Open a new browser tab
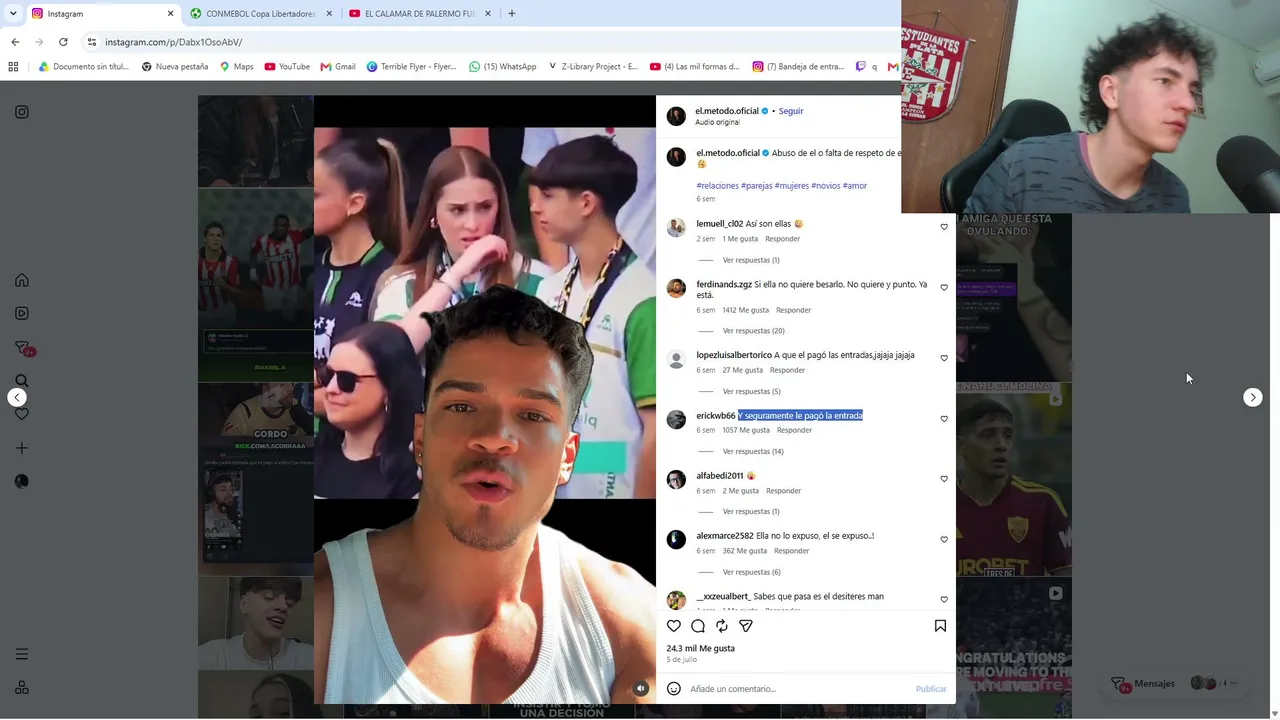Image resolution: width=1280 pixels, height=720 pixels. point(512,14)
